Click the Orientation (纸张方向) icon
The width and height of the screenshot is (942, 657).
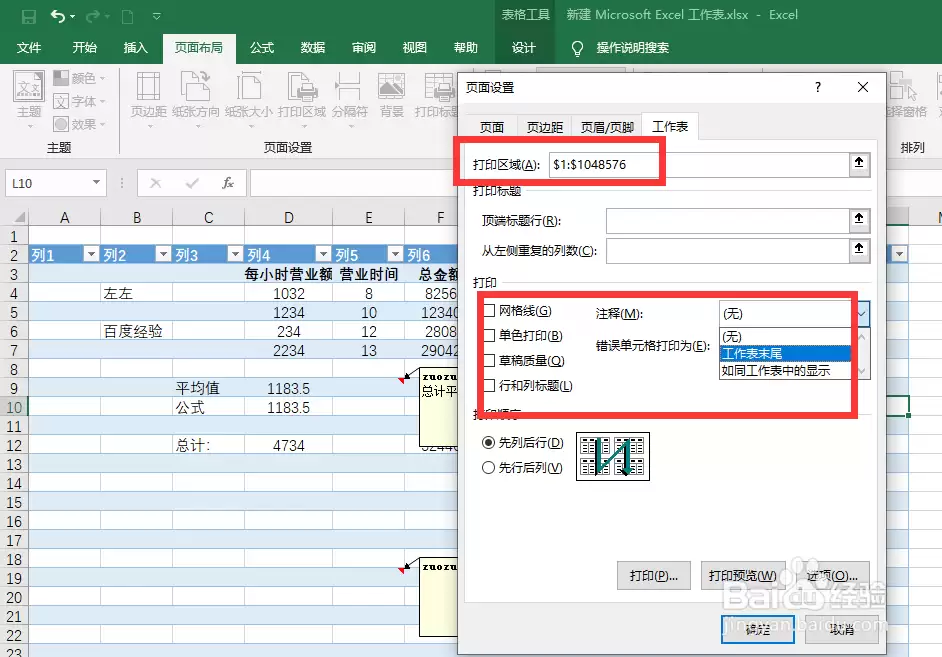coord(195,86)
